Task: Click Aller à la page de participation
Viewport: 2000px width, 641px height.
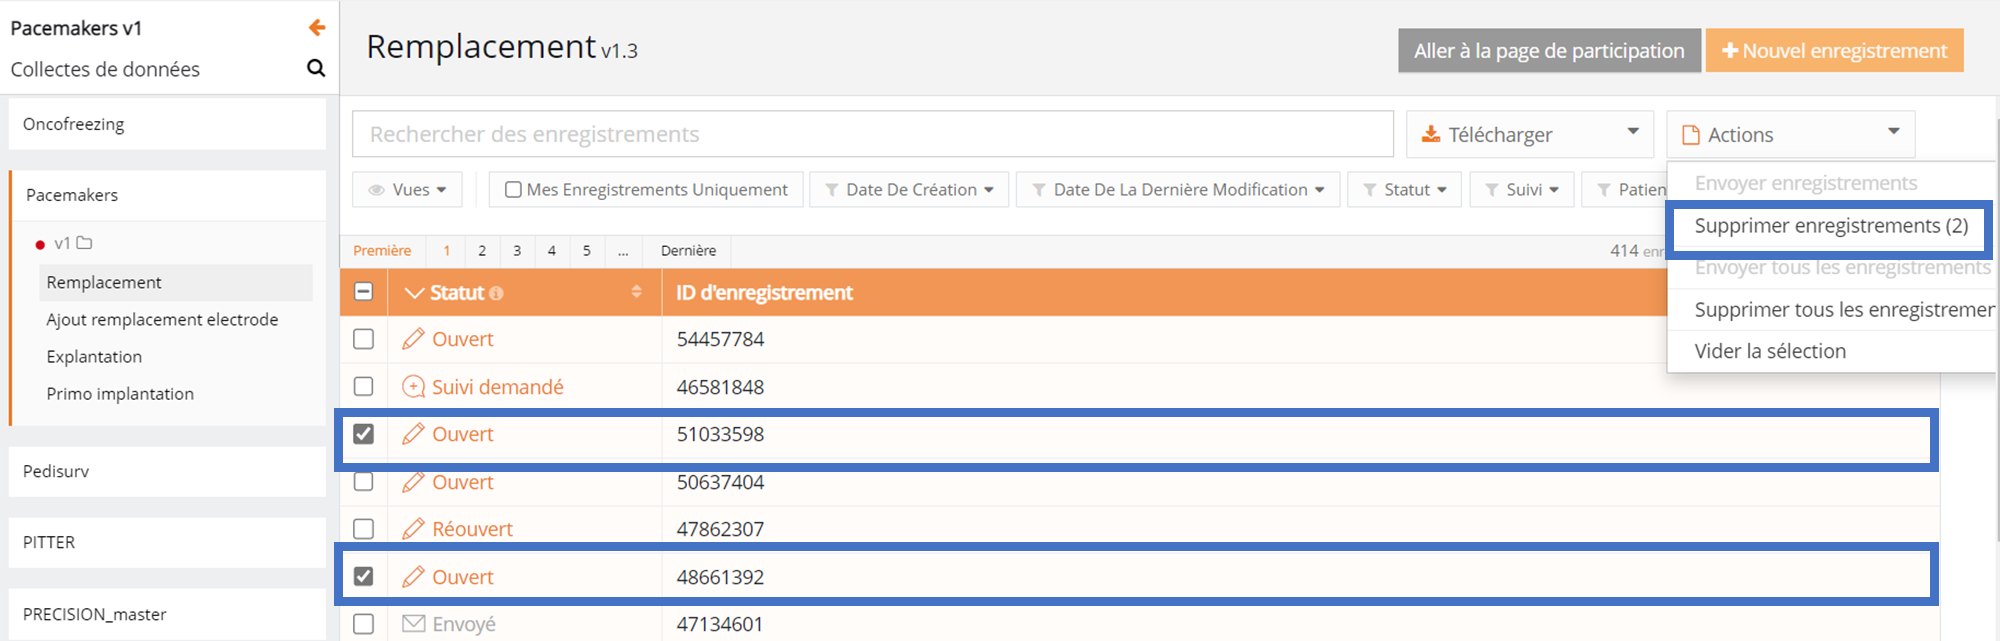Action: point(1548,51)
